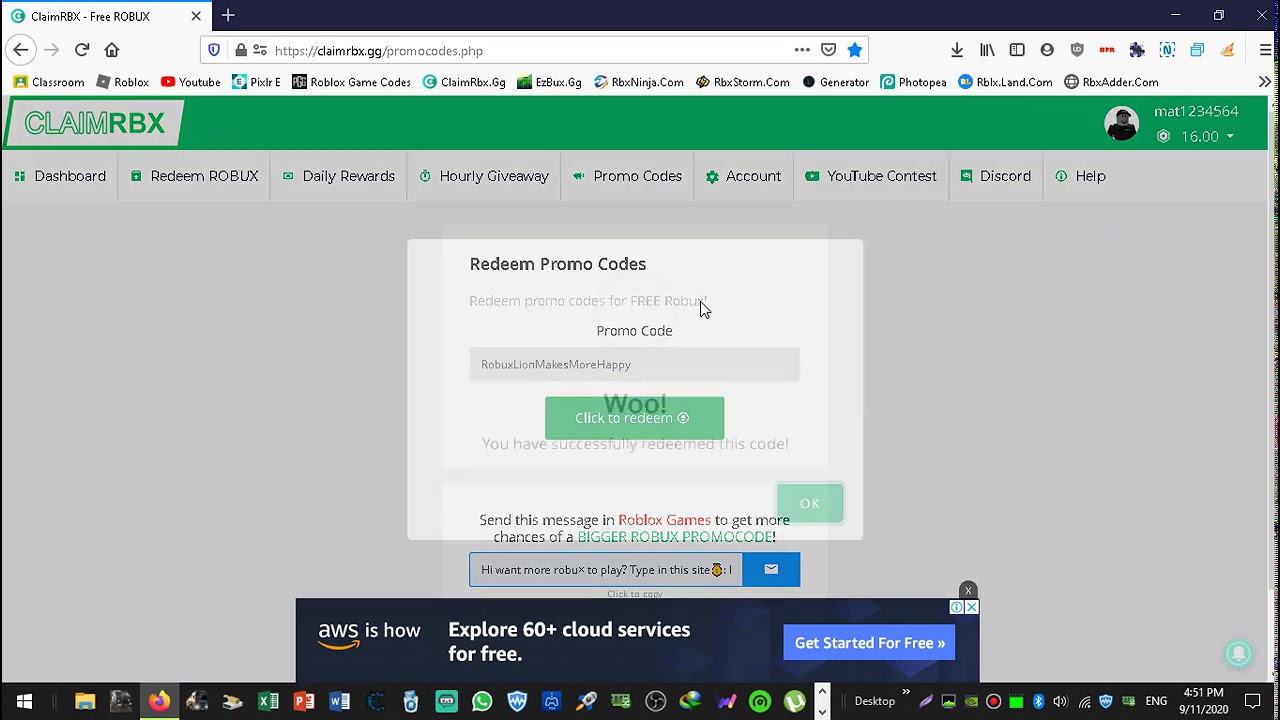
Task: Open the ad info icon
Action: coord(957,607)
